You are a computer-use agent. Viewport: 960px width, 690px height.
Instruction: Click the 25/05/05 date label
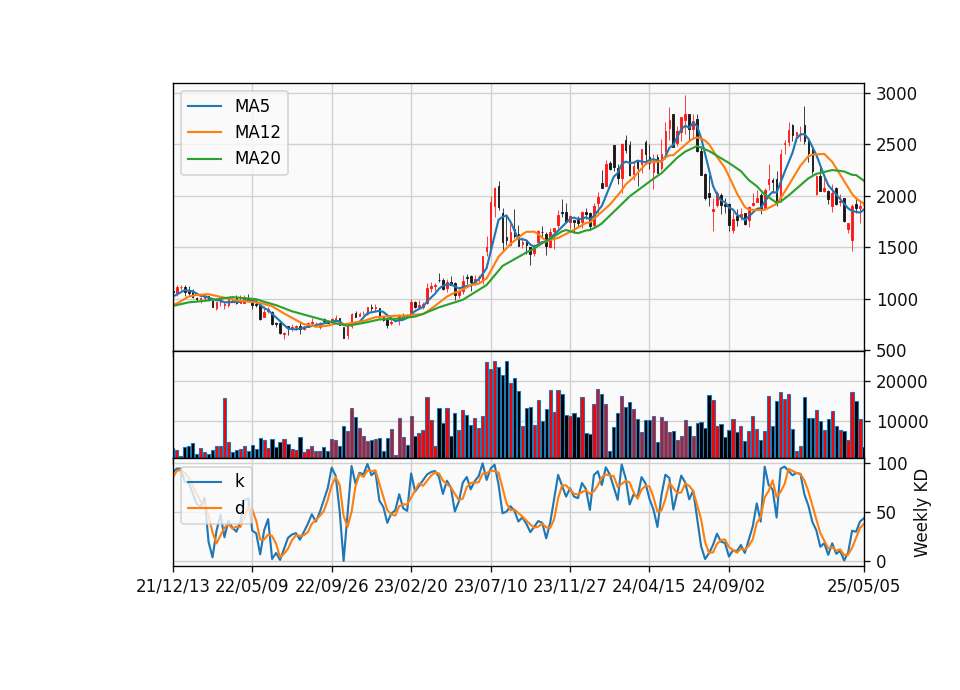[864, 586]
